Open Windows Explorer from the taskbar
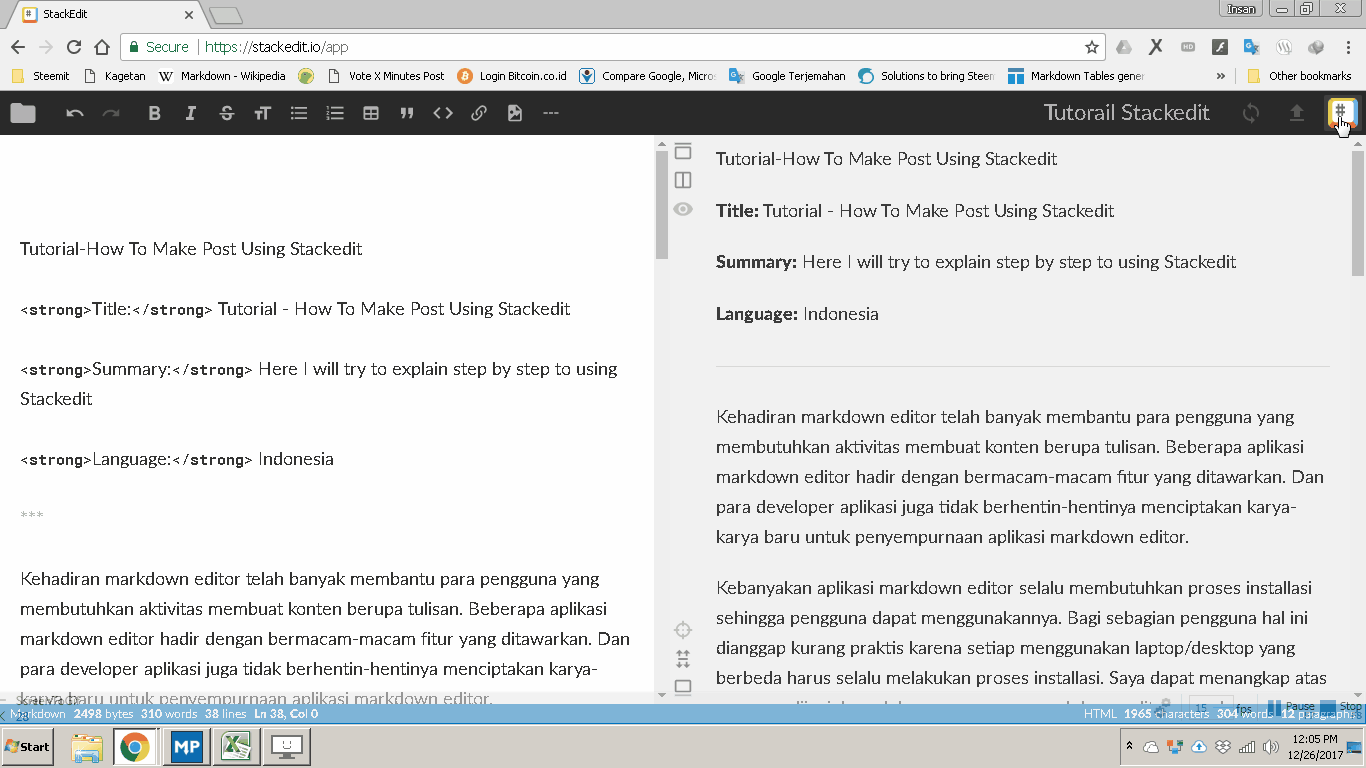 (87, 747)
